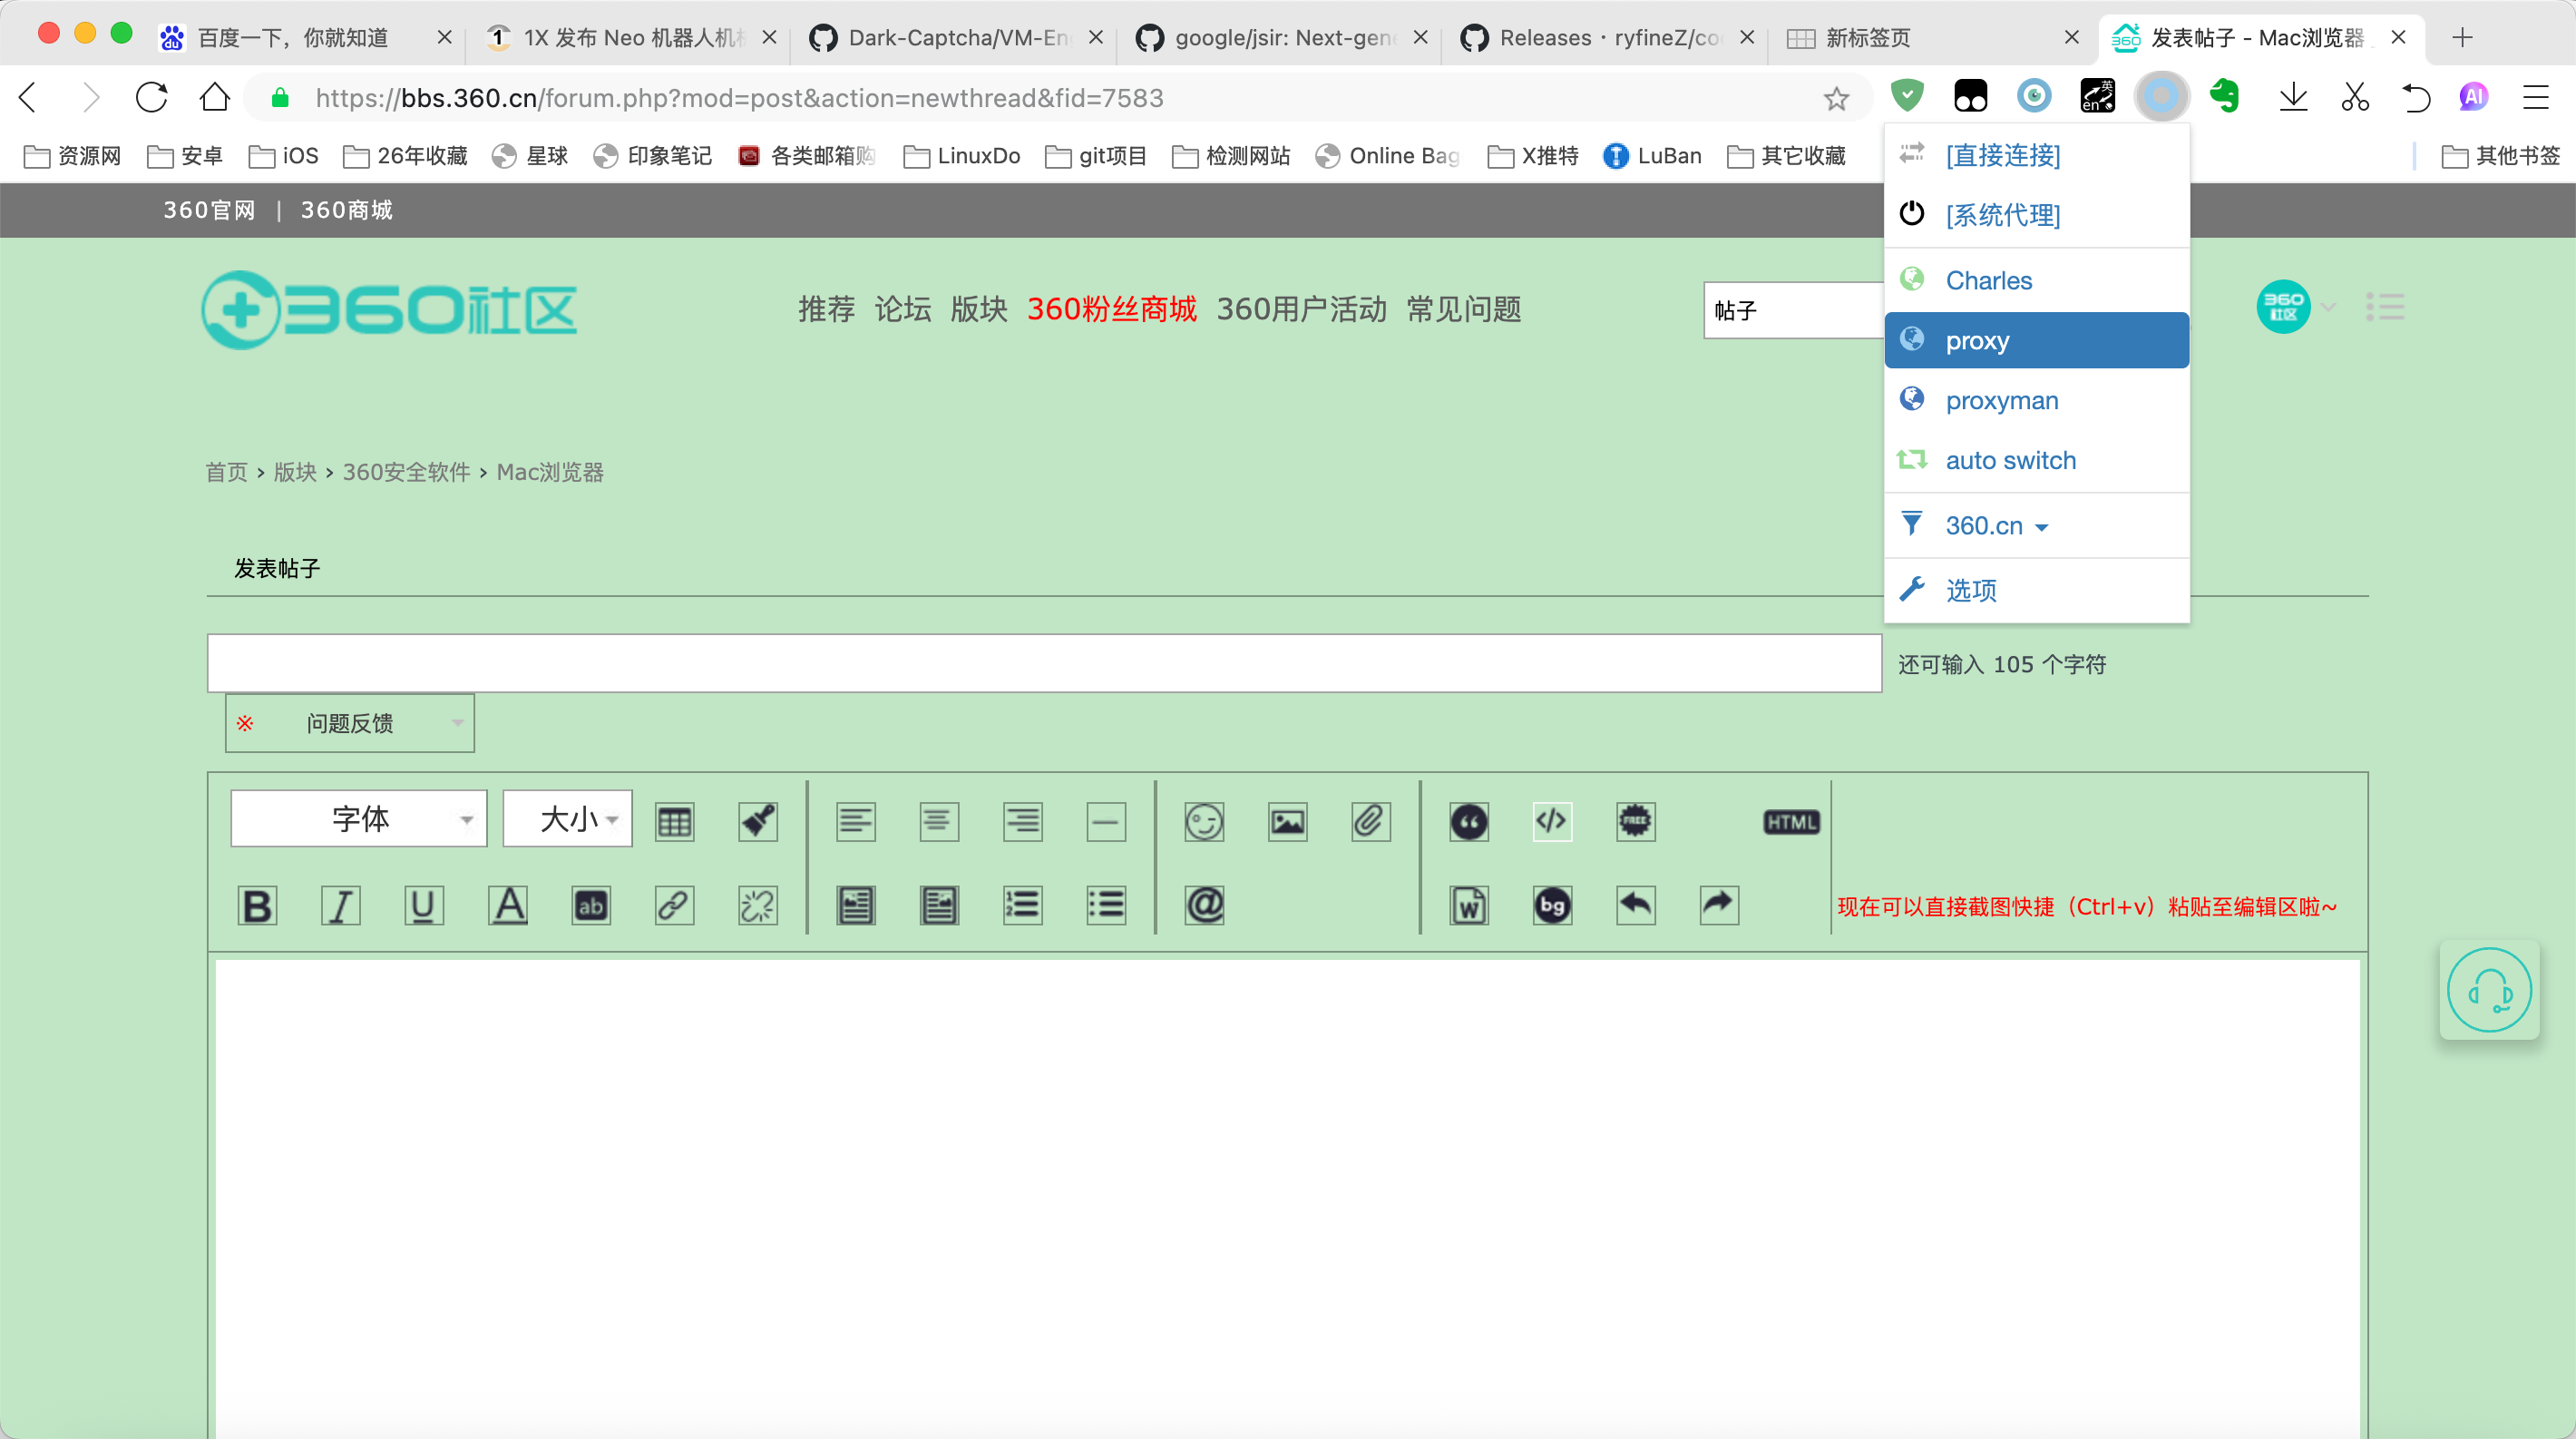Screen dimensions: 2576x1439
Task: Switch to the 百度一下 browser tab
Action: coord(305,38)
